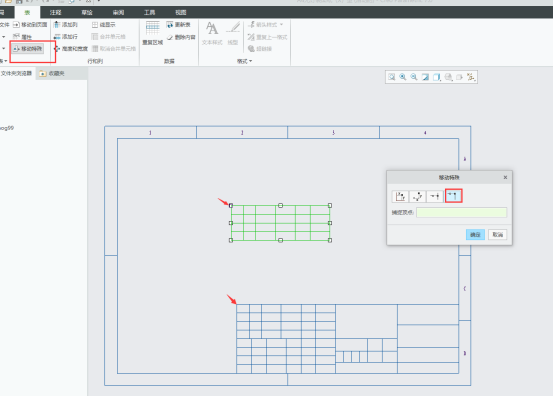Select the active 表 ribbon tab

(27, 12)
